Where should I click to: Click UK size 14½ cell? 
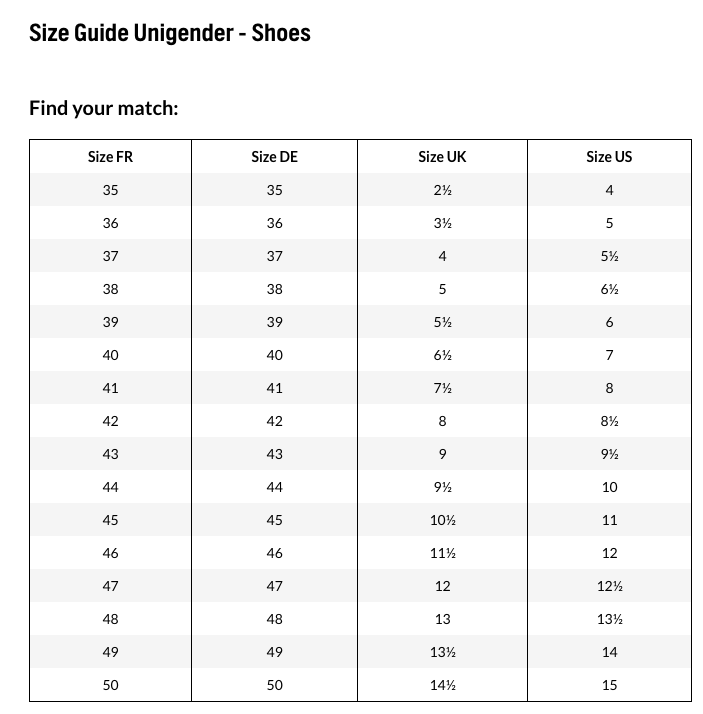tap(442, 685)
